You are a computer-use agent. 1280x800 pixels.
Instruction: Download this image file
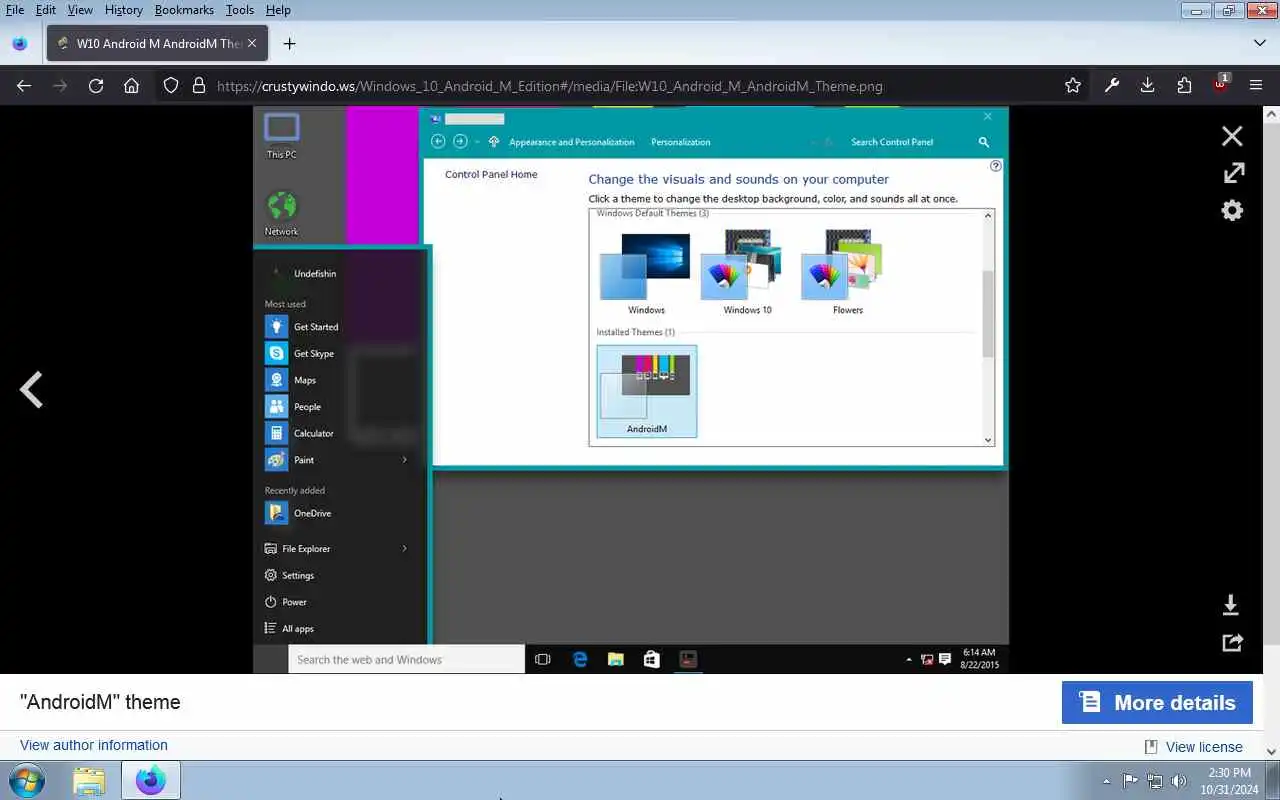1231,605
